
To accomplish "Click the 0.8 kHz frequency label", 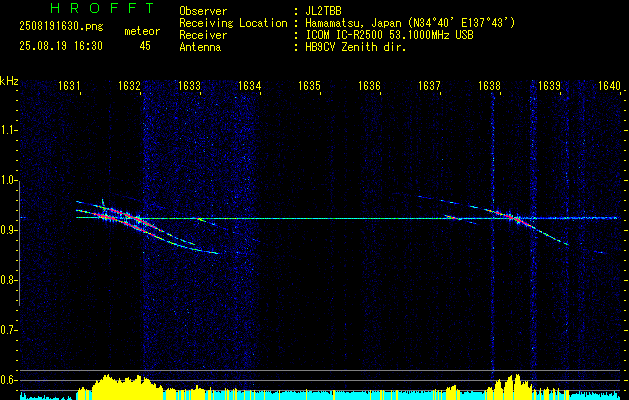I will (8, 280).
